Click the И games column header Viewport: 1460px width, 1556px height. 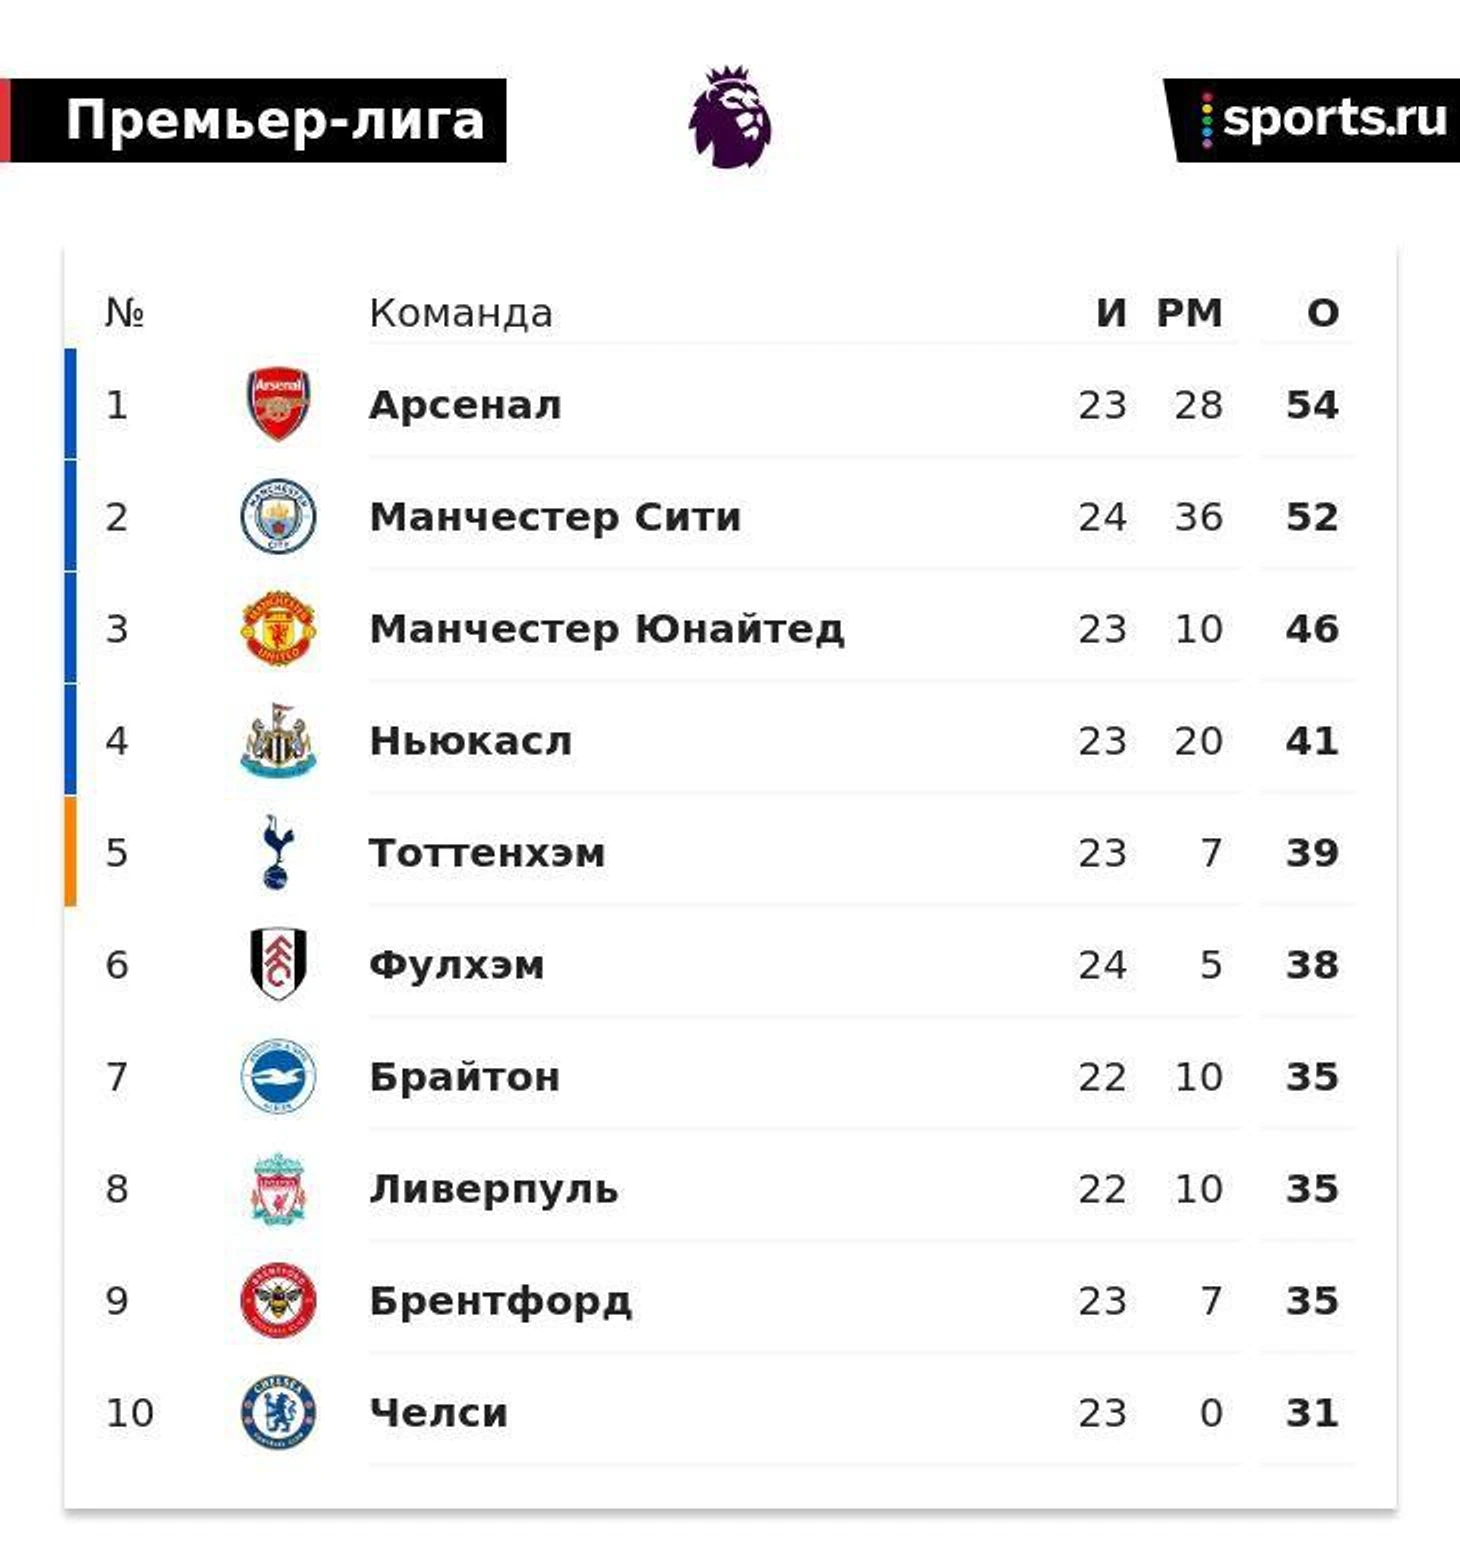(x=1111, y=313)
